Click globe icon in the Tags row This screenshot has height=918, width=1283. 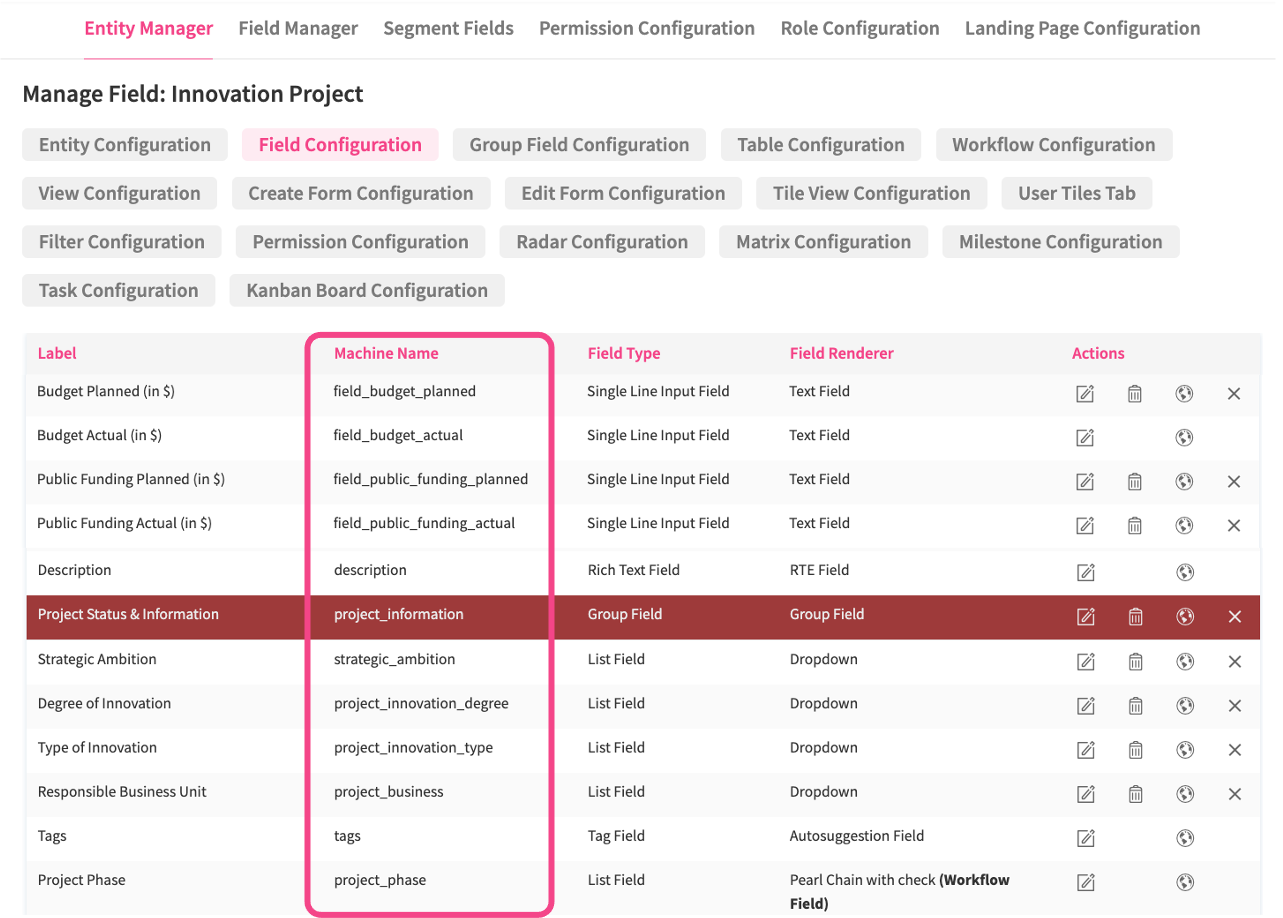(x=1185, y=838)
